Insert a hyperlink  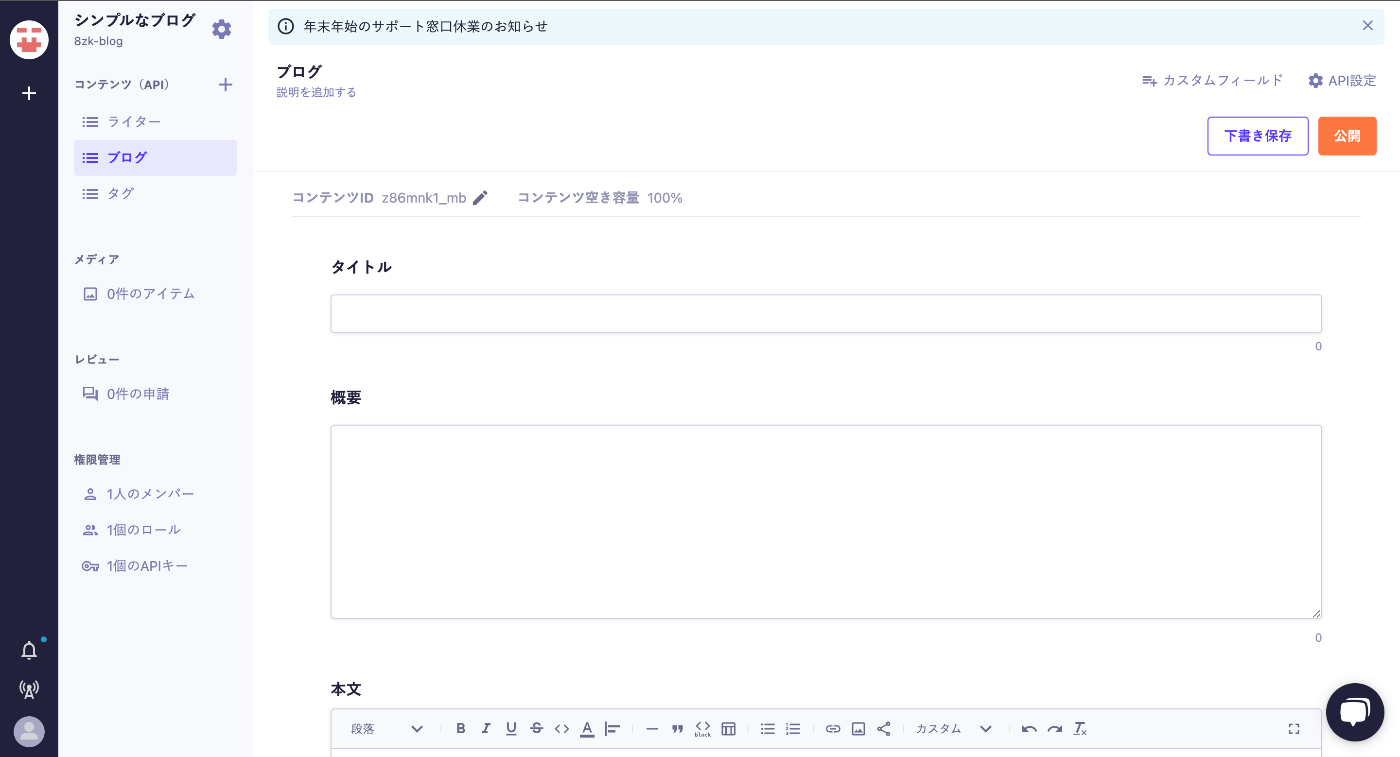point(833,729)
